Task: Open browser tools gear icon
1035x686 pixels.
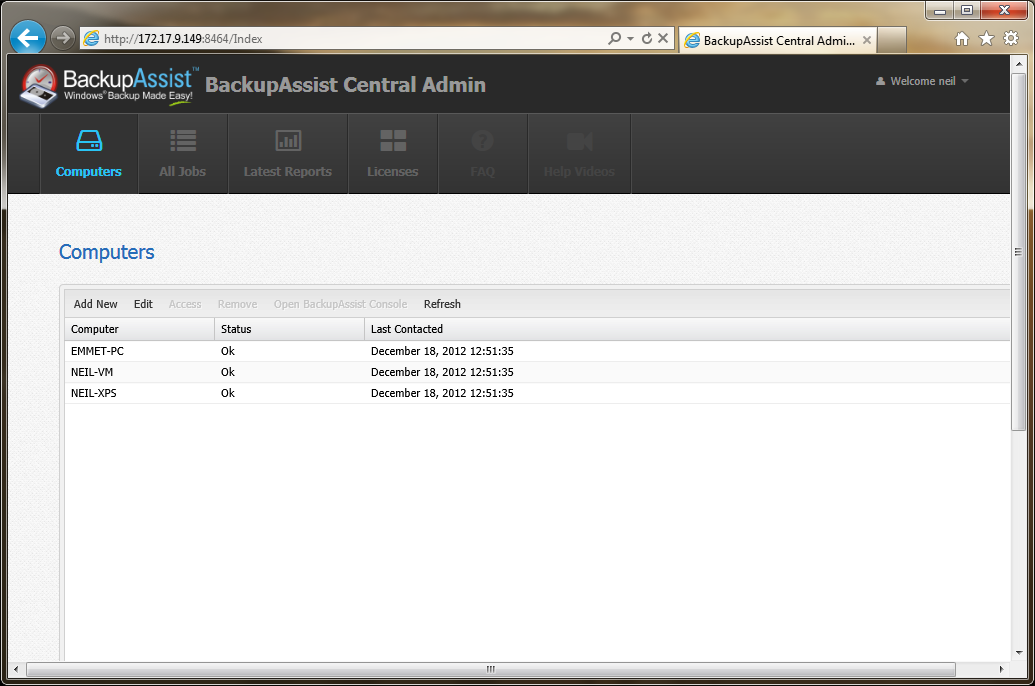Action: coord(1011,39)
